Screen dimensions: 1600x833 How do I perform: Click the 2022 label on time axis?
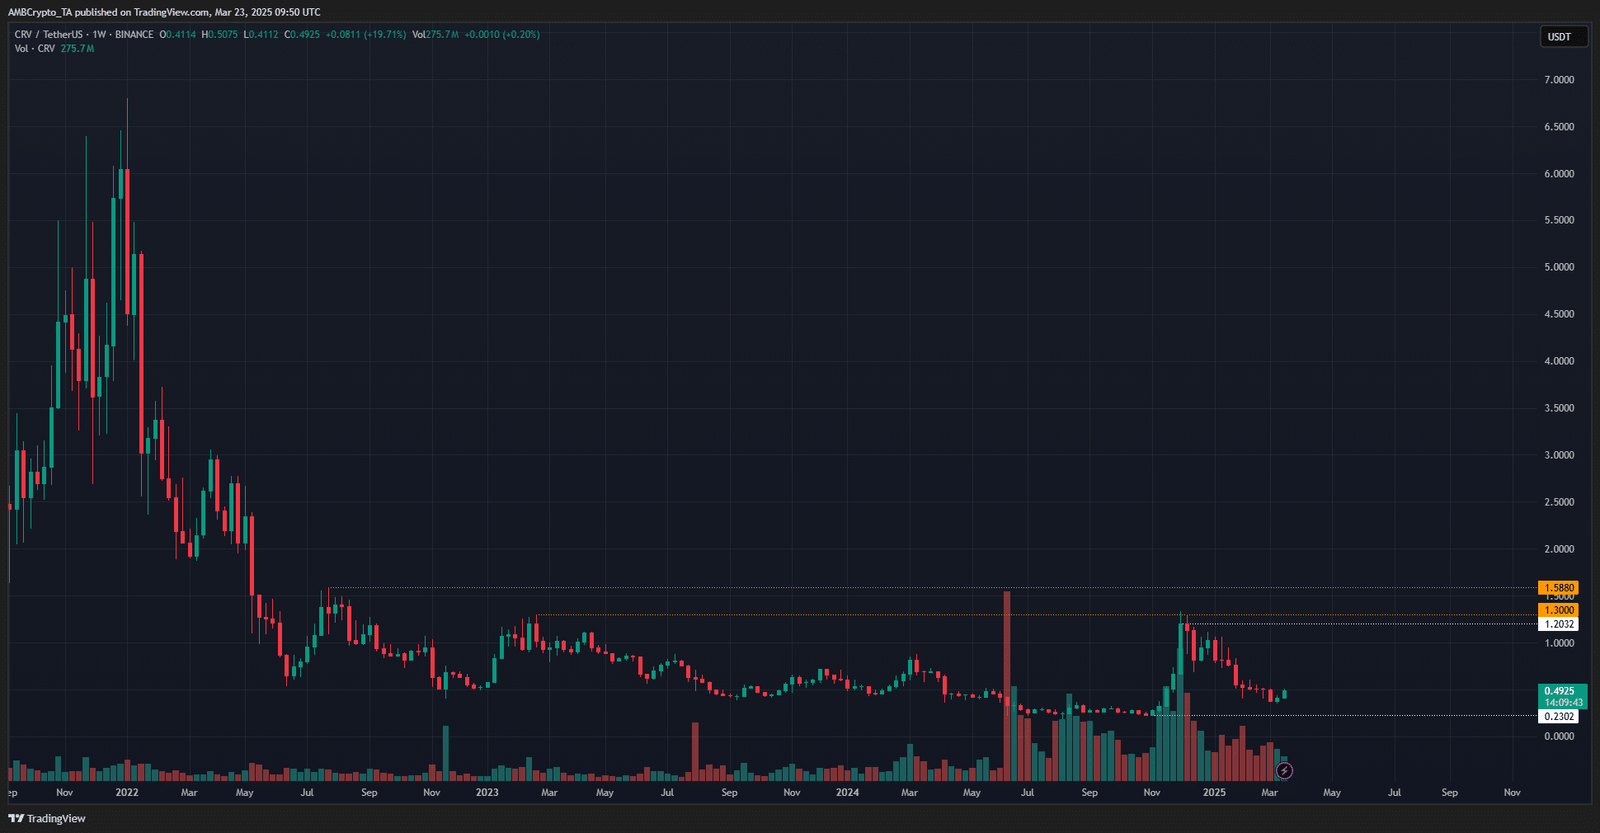point(127,792)
